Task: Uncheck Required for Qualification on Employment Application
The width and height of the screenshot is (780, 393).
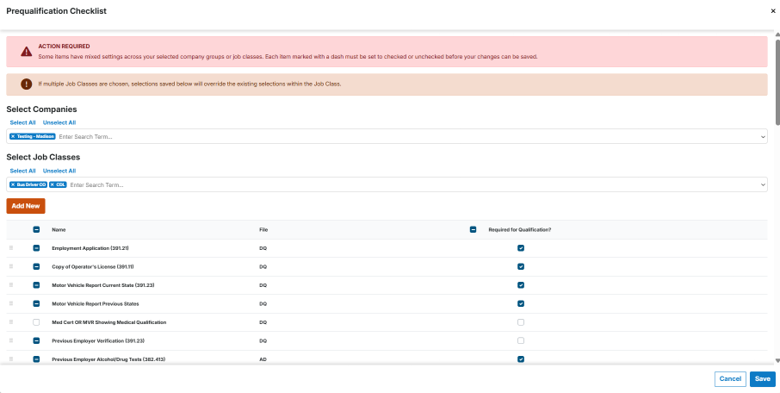Action: 521,248
